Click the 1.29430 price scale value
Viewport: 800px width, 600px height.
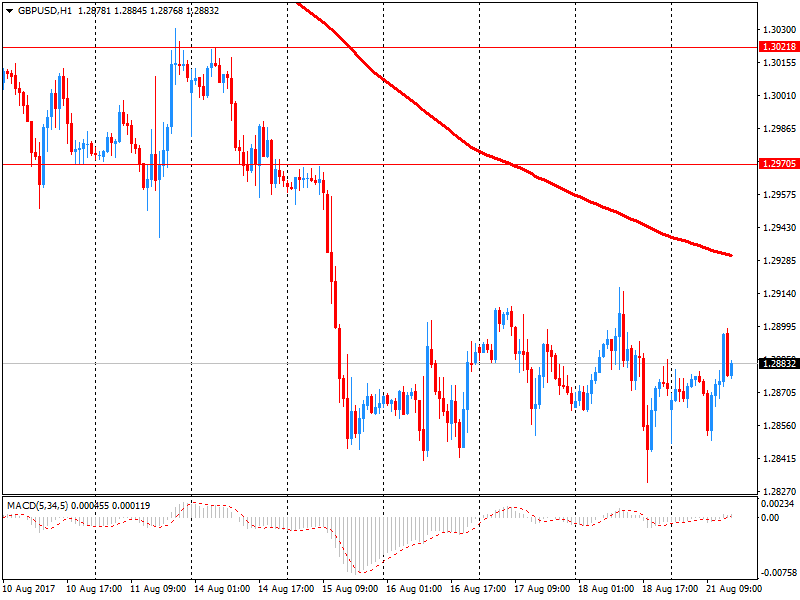coord(779,228)
